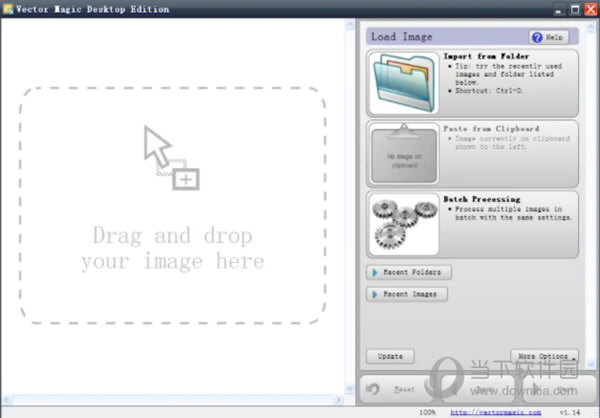This screenshot has height=418, width=600.
Task: Click the "Shortcut: Ctrl-O" tip text
Action: pyautogui.click(x=489, y=91)
